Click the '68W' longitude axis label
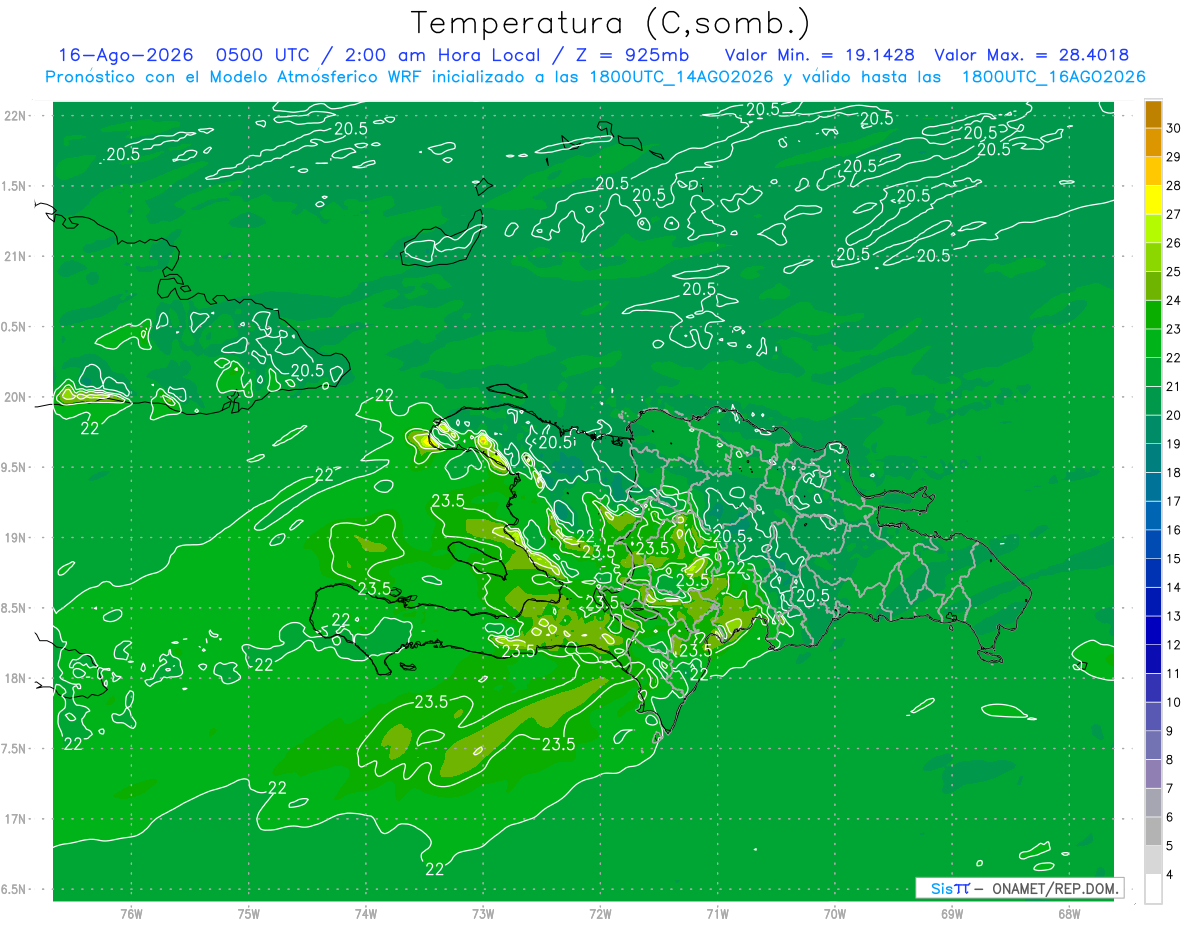 [1069, 914]
